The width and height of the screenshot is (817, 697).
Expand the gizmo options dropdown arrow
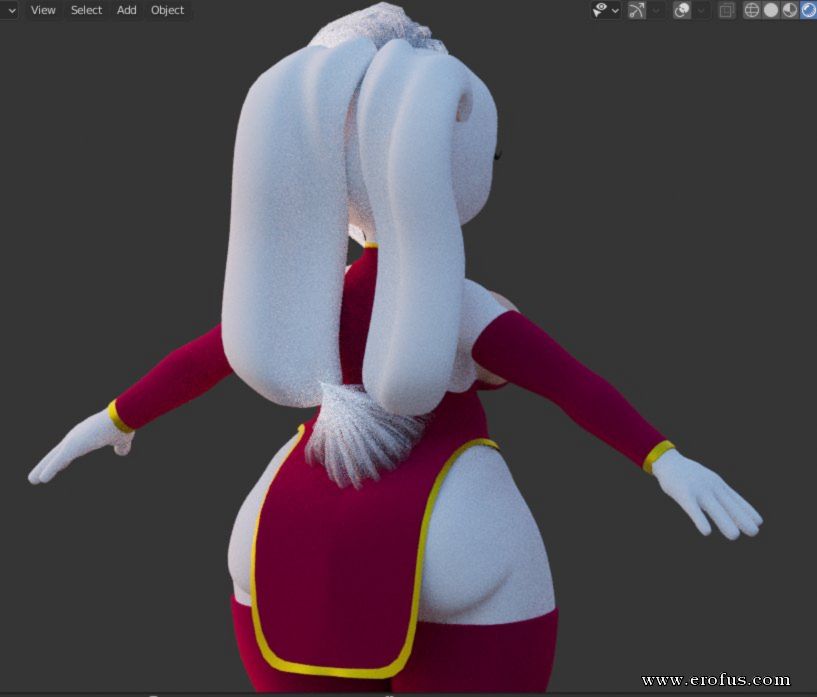coord(656,10)
